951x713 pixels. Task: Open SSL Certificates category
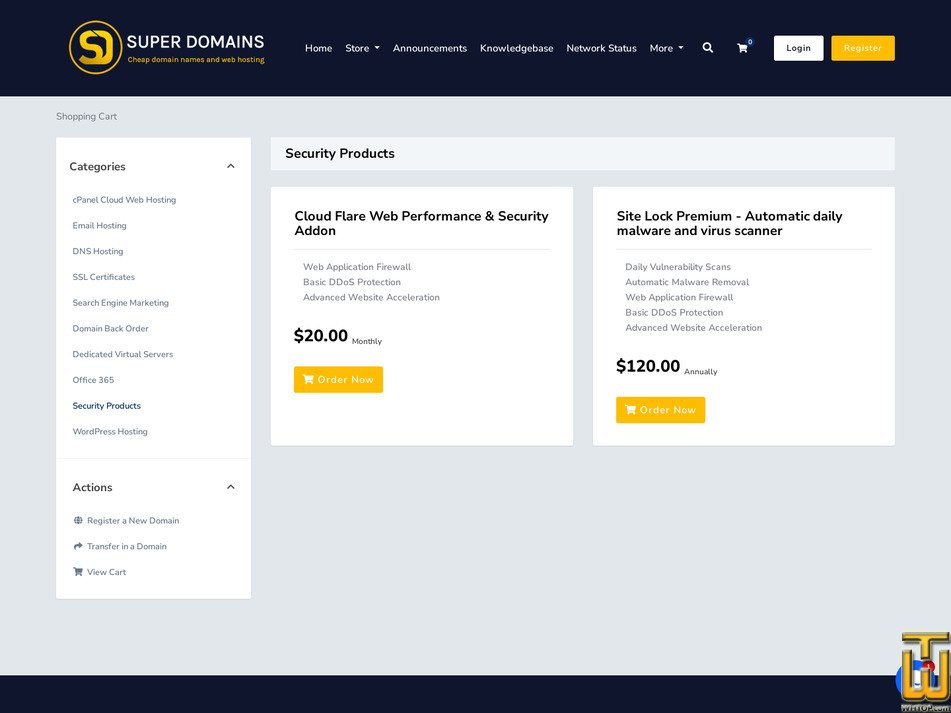coord(104,277)
